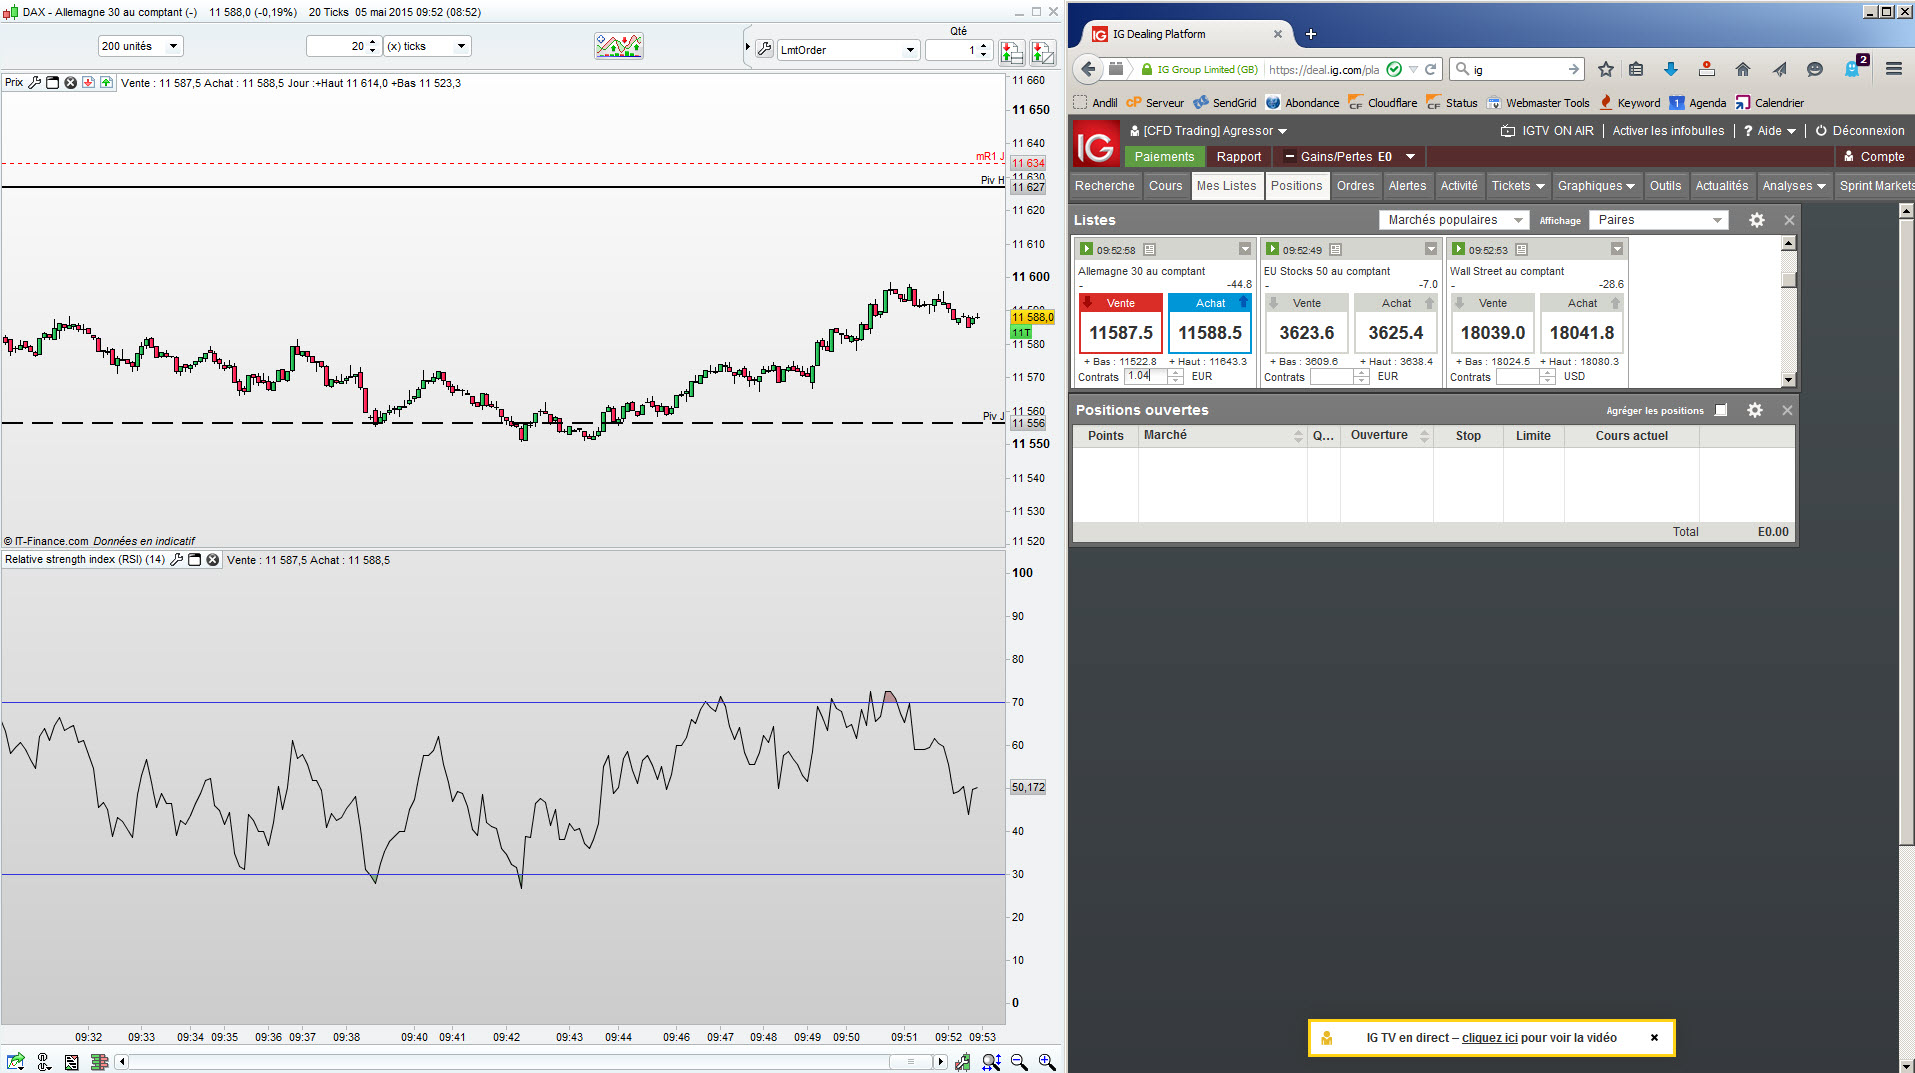Toggle the Agréger les positions checkbox

1721,410
